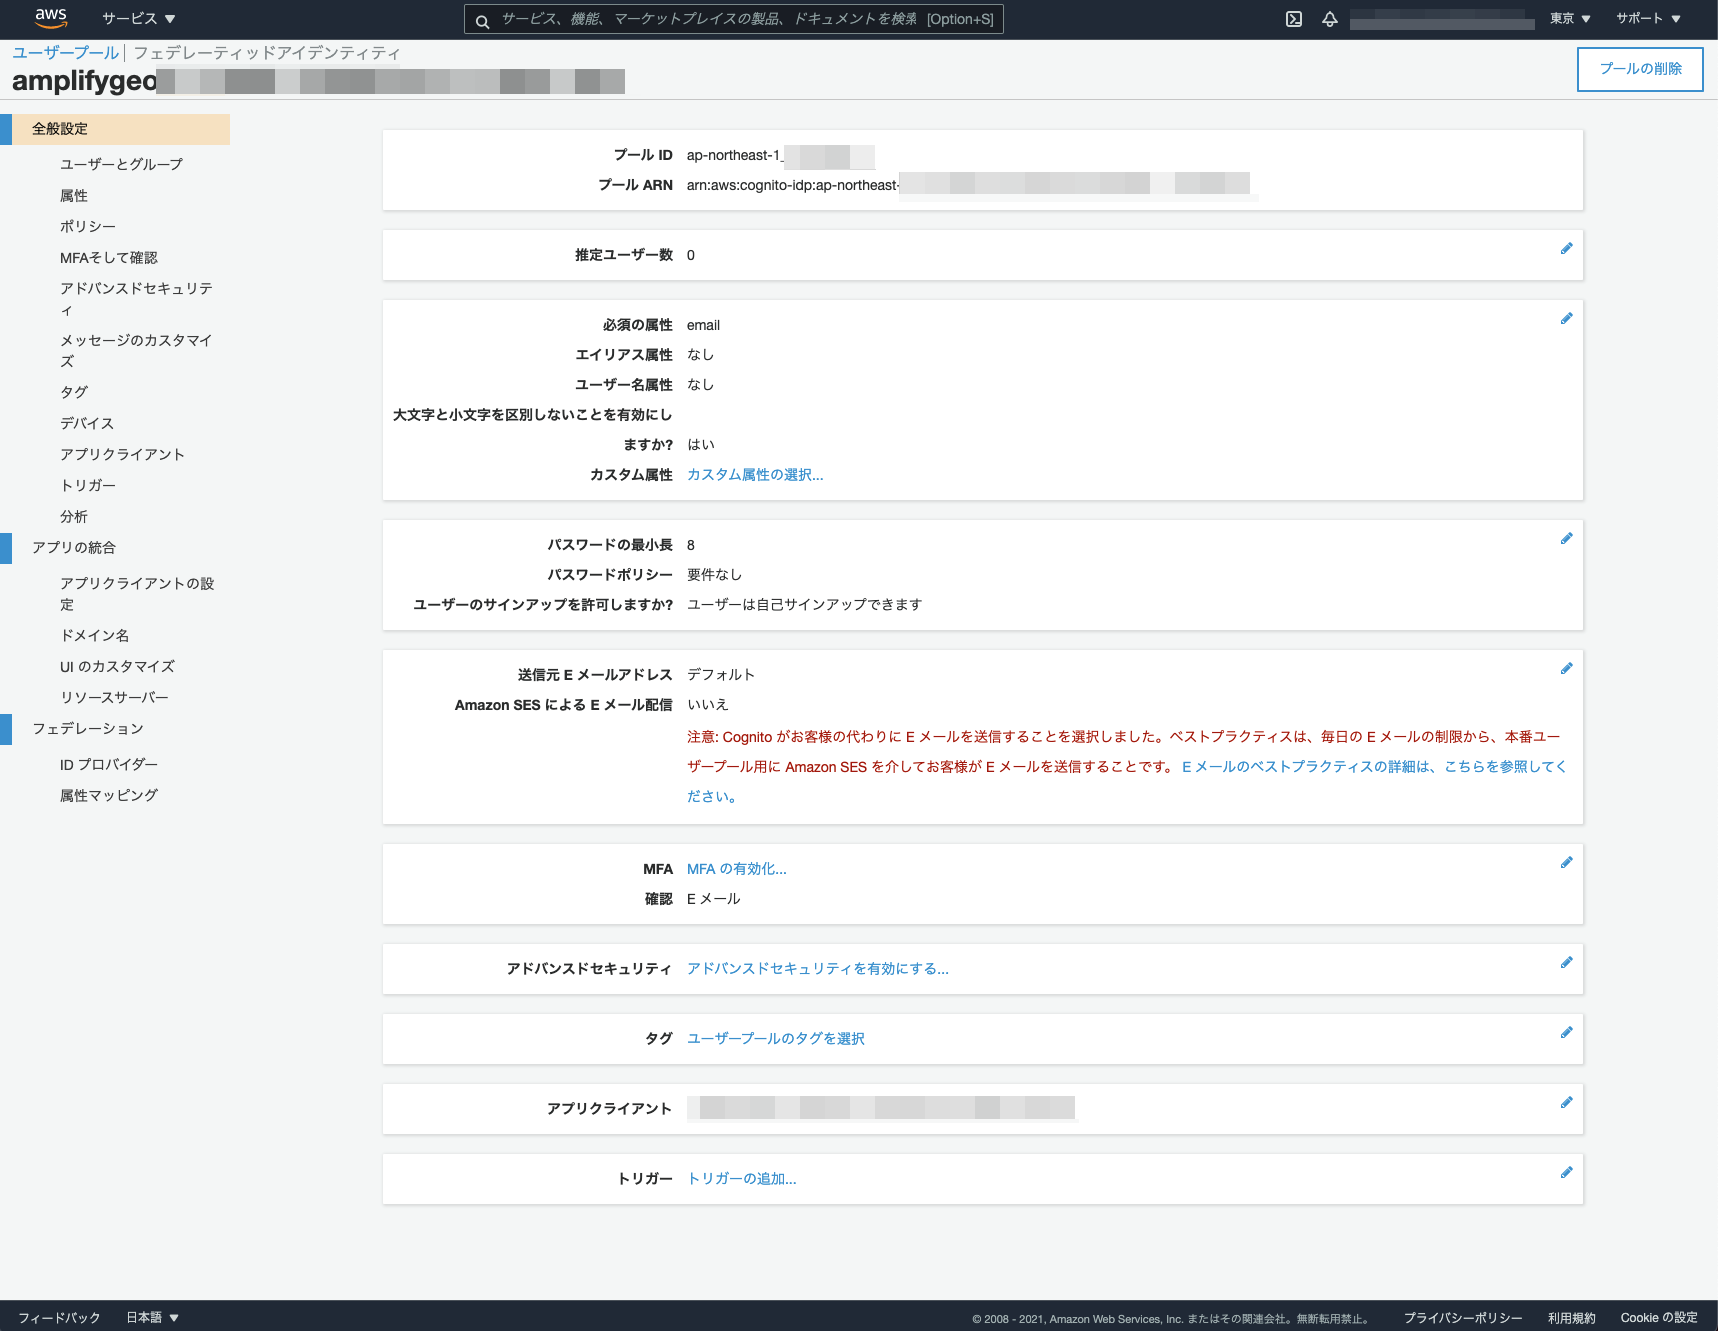Select アプリの統合 sidebar section
Image resolution: width=1718 pixels, height=1331 pixels.
[74, 548]
